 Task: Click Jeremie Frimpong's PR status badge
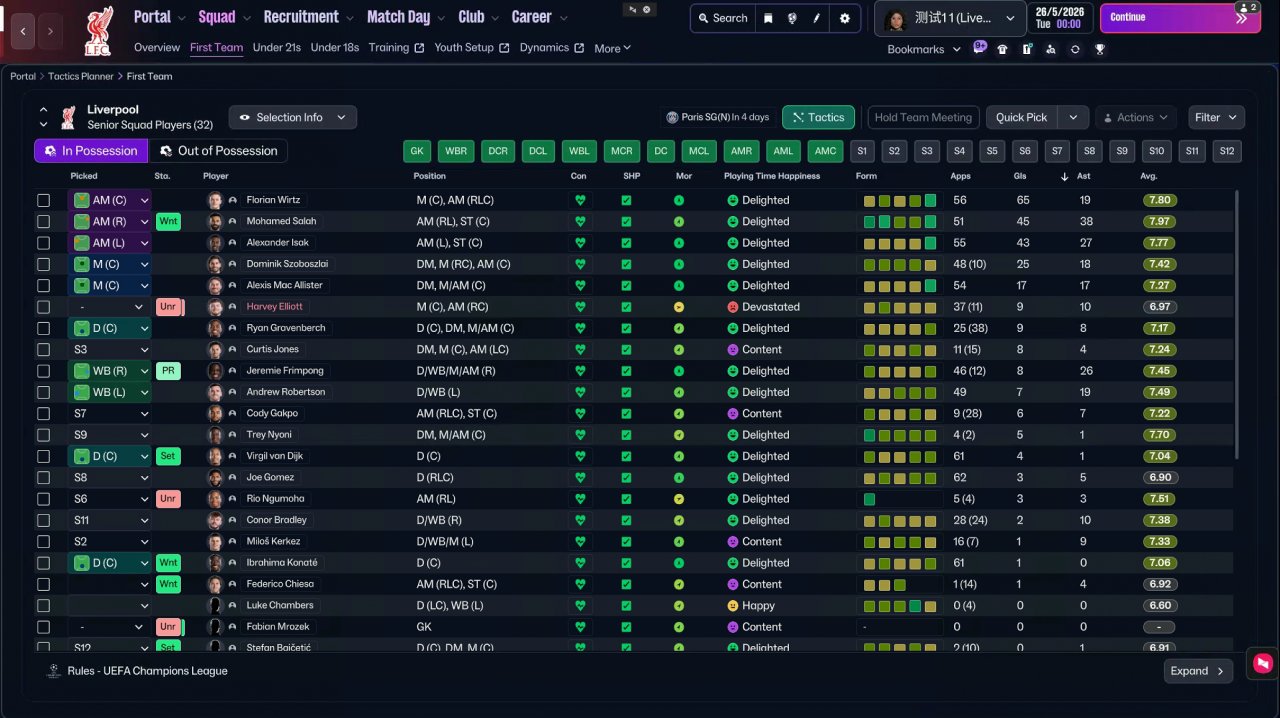coord(168,371)
